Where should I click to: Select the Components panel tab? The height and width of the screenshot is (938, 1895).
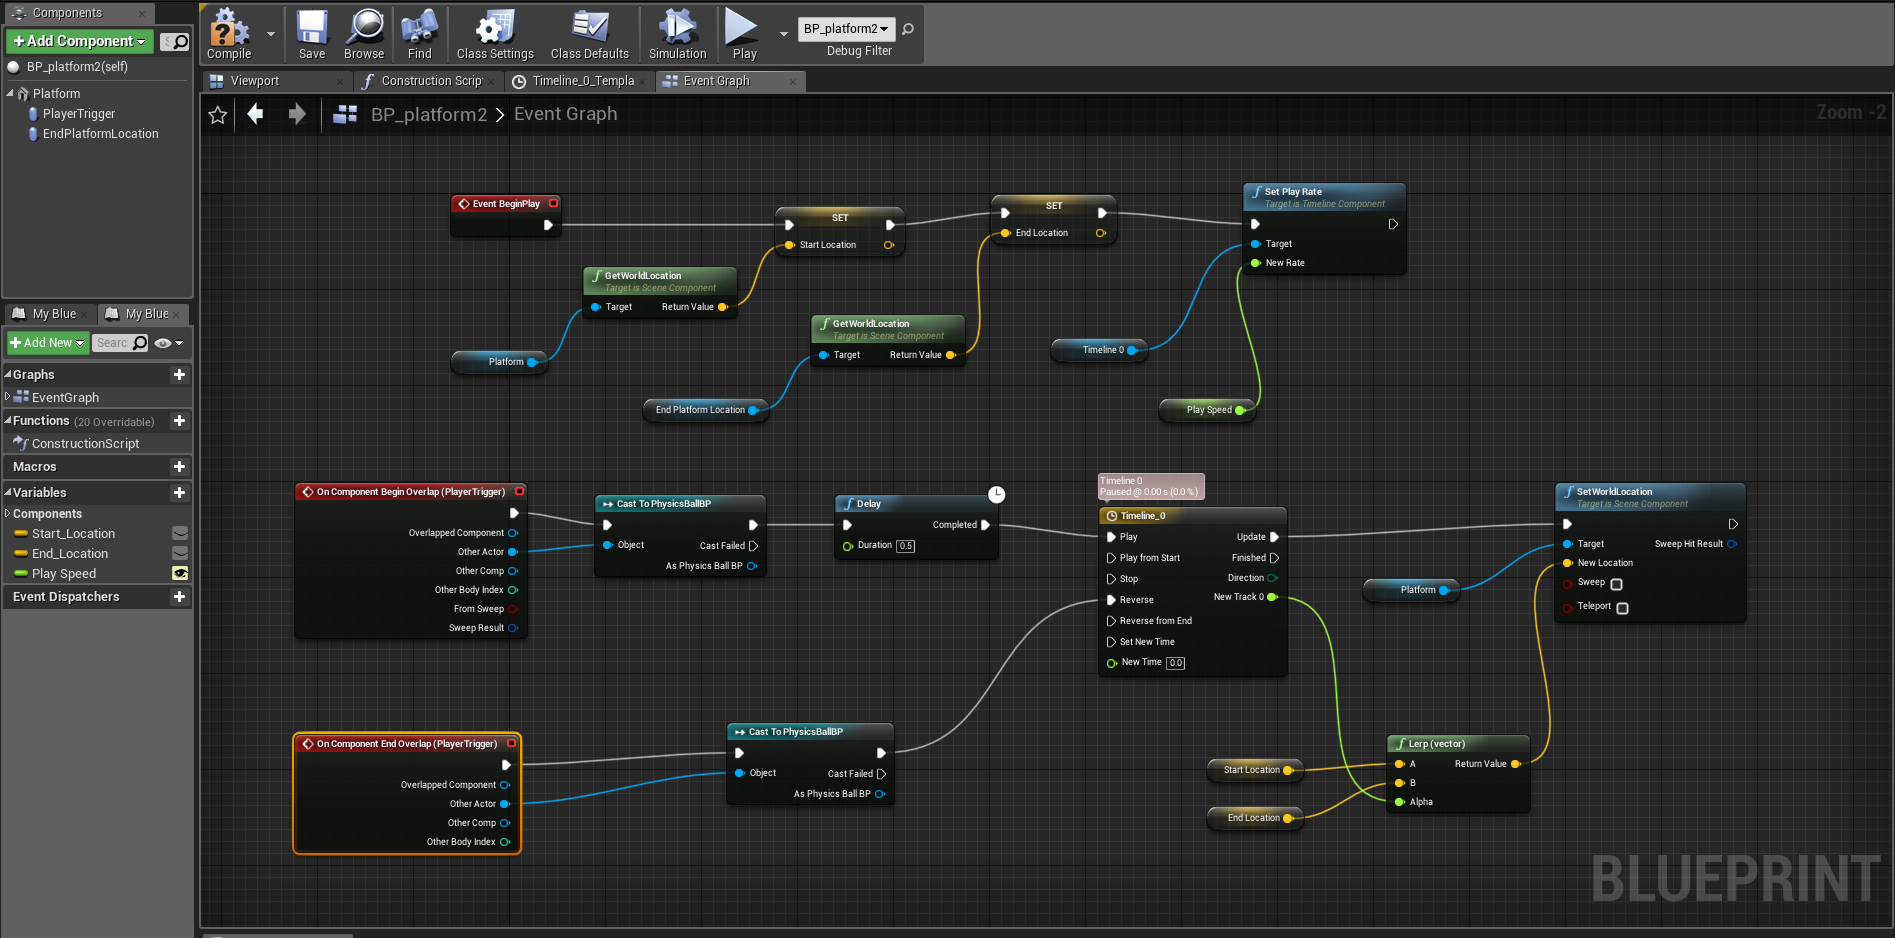point(78,13)
